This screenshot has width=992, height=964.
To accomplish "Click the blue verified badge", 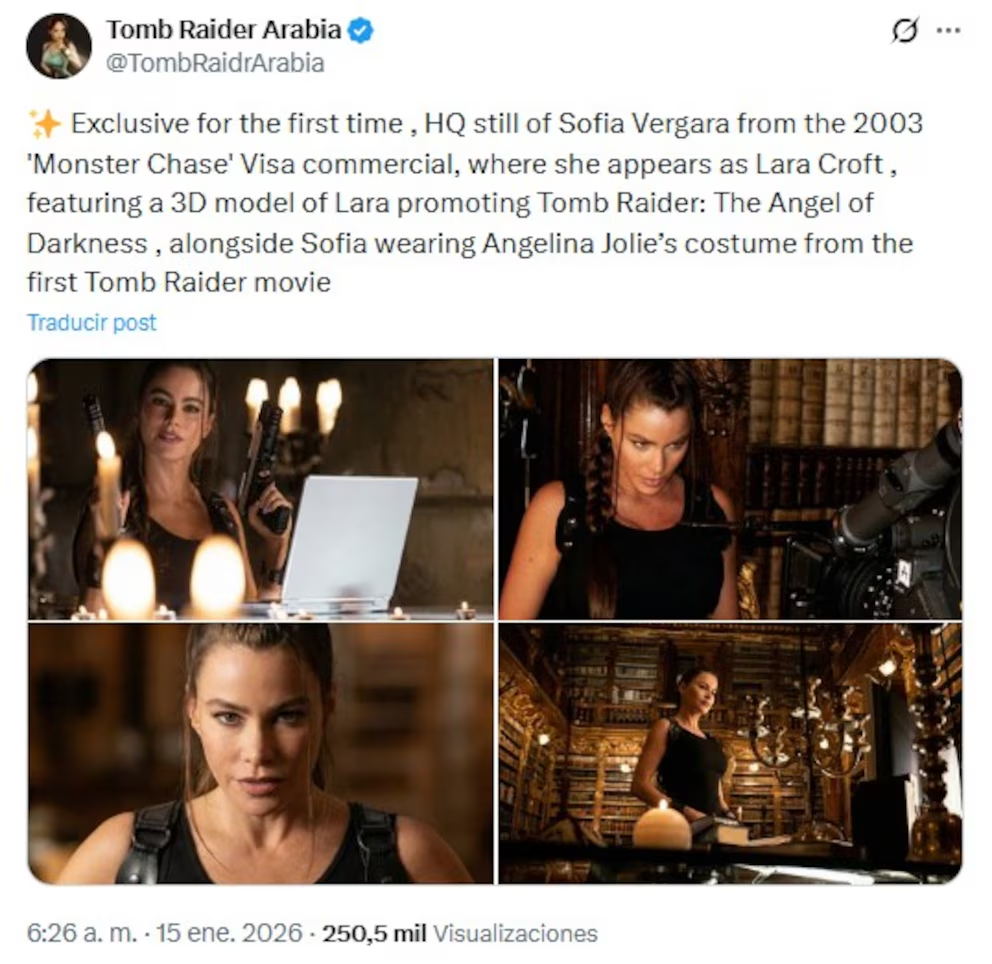I will pos(361,30).
